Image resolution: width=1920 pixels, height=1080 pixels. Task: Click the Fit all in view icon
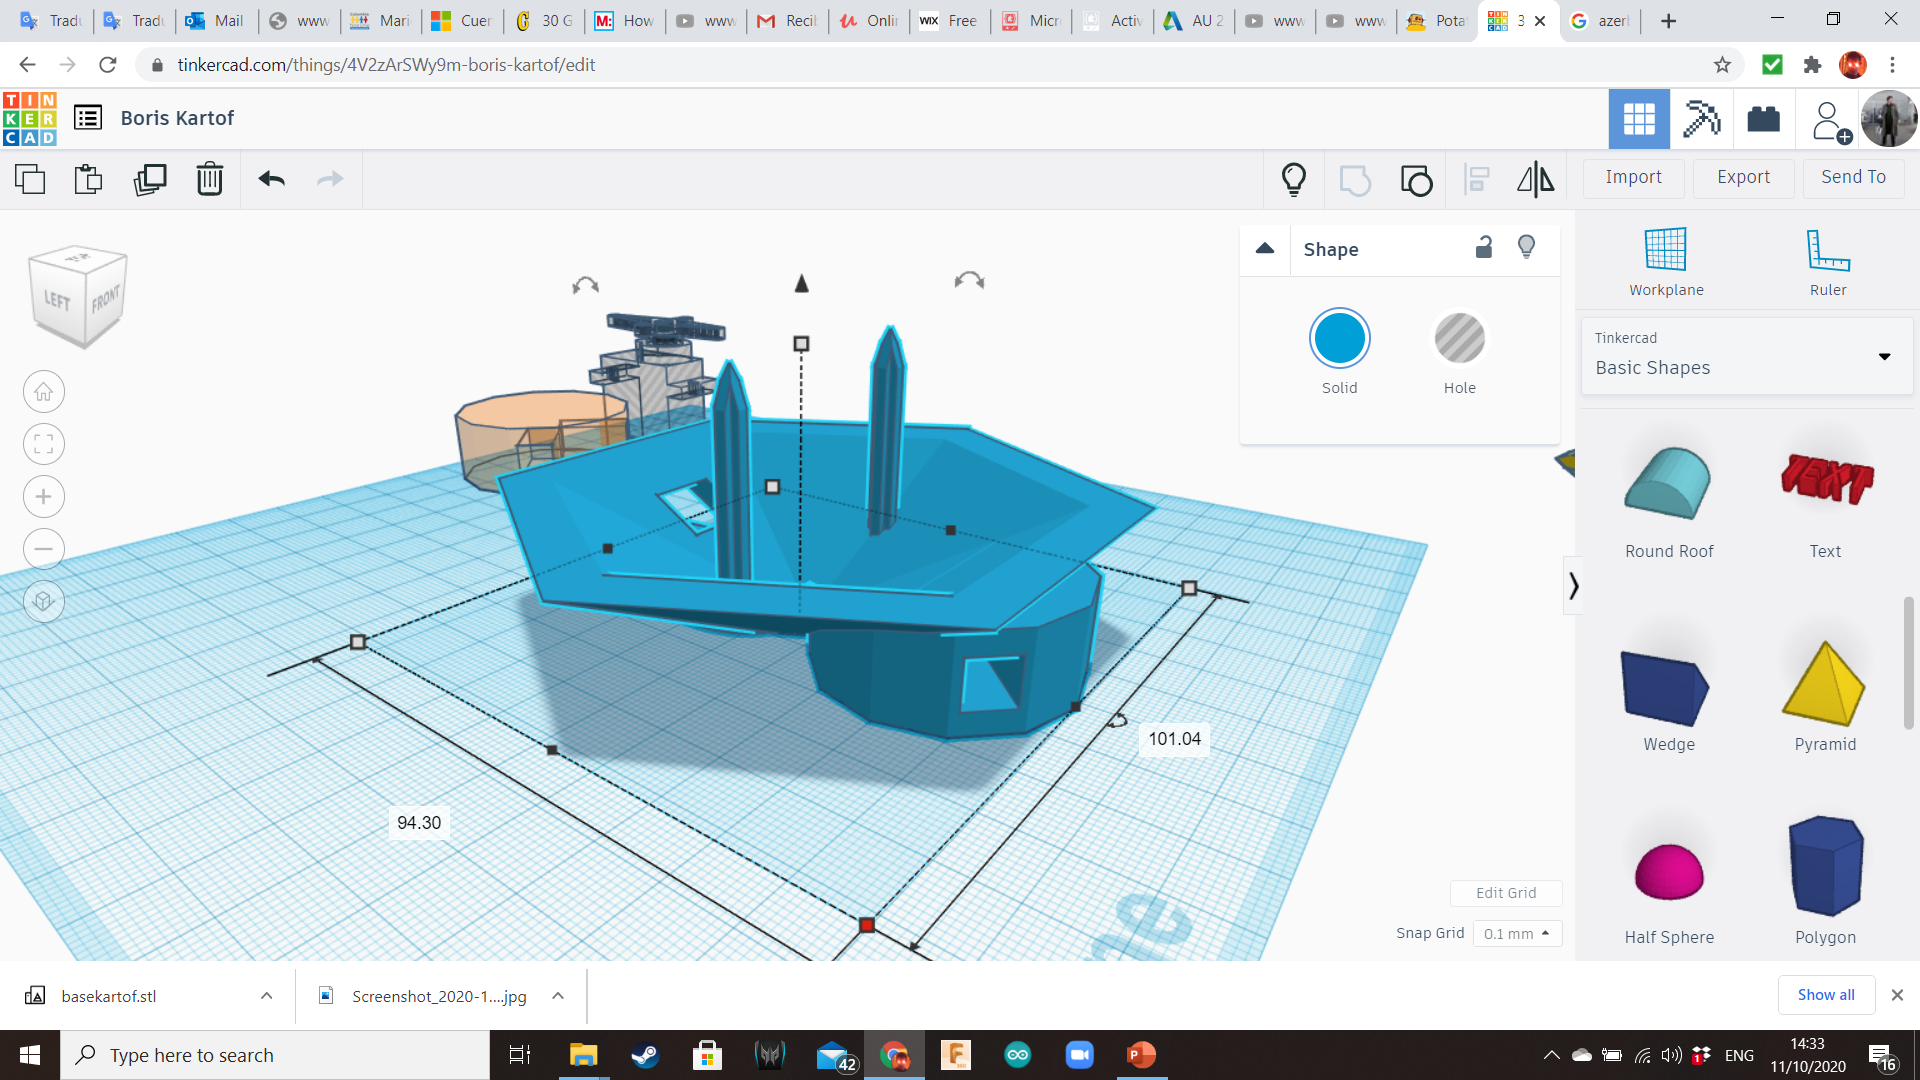(x=44, y=444)
